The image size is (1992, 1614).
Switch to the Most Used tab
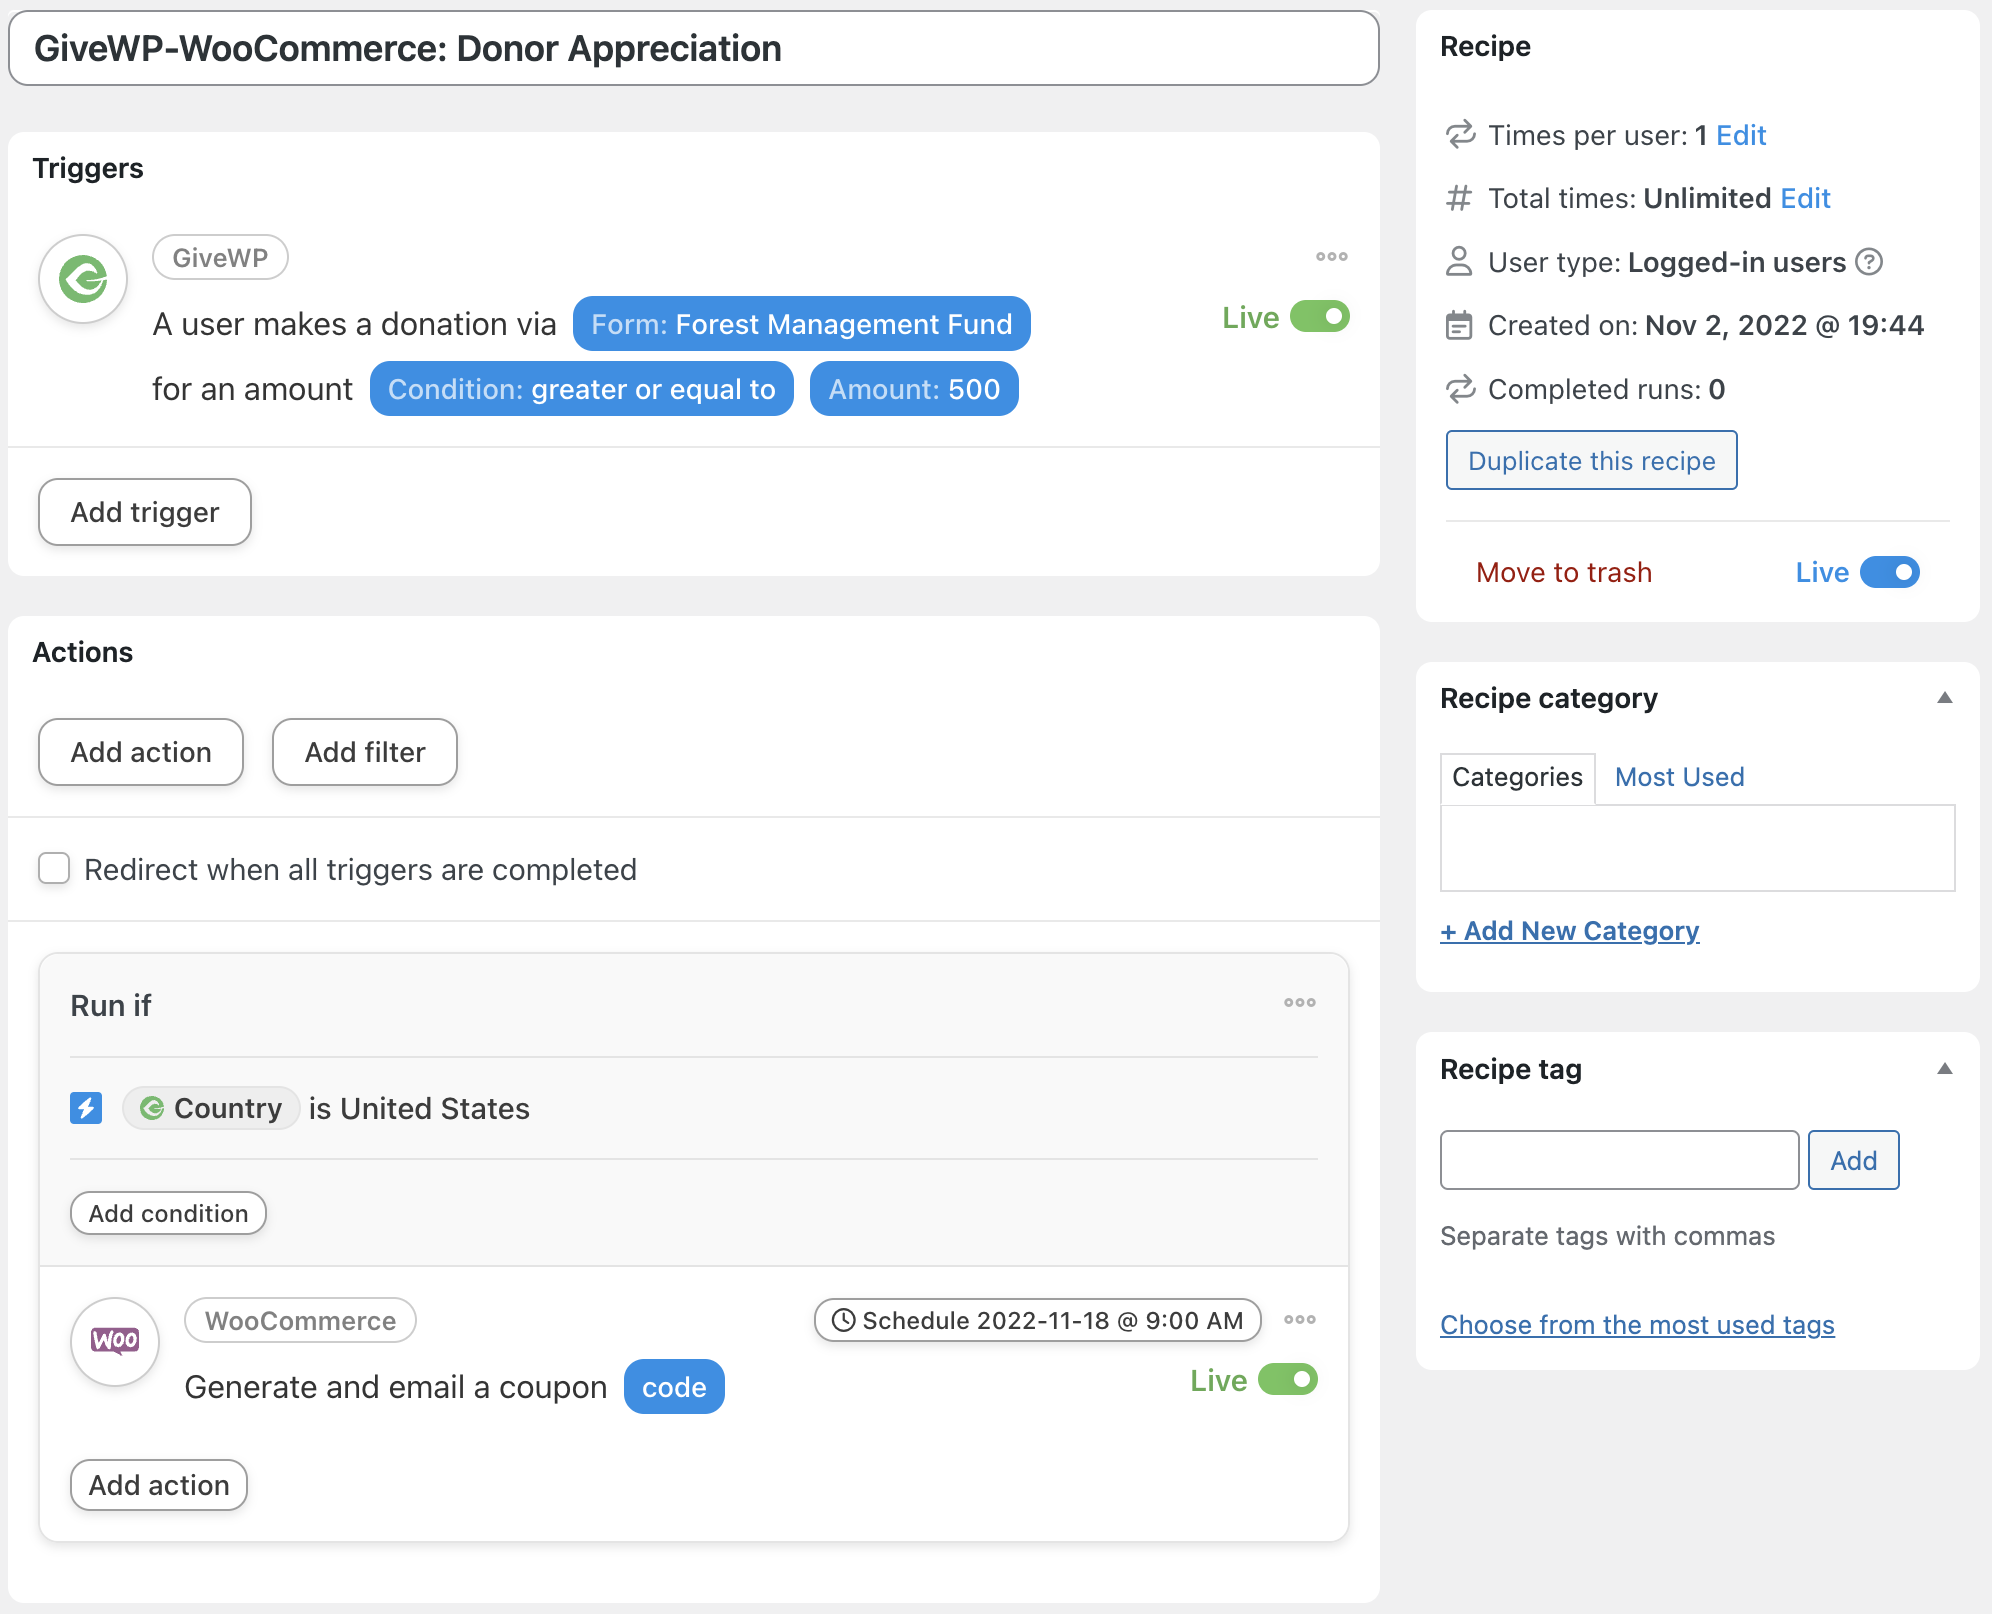pyautogui.click(x=1679, y=777)
